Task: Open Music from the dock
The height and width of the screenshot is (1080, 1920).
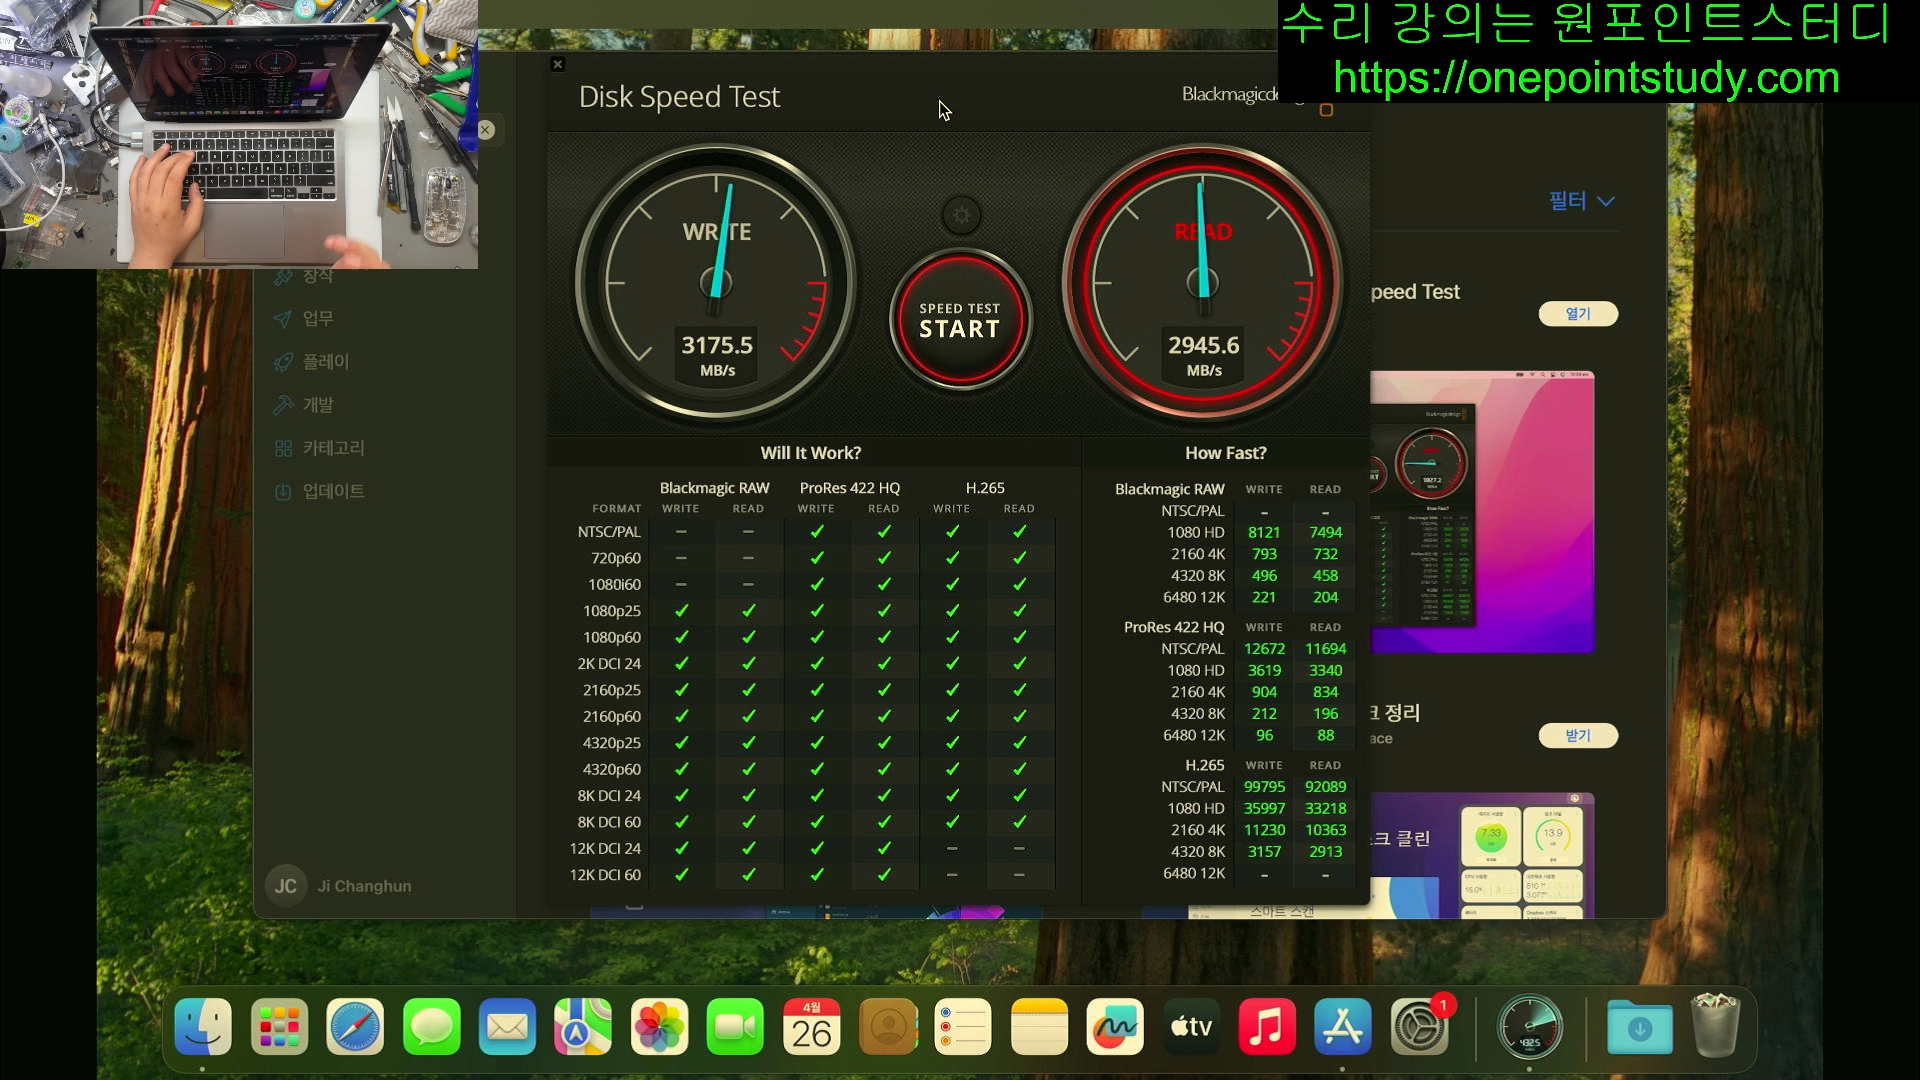Action: [1267, 1027]
